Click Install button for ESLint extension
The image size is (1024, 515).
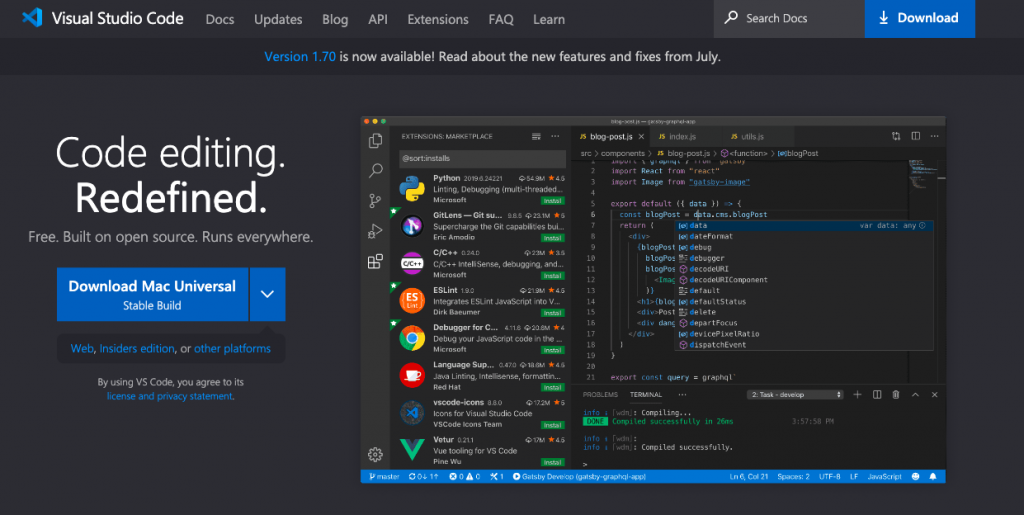552,313
